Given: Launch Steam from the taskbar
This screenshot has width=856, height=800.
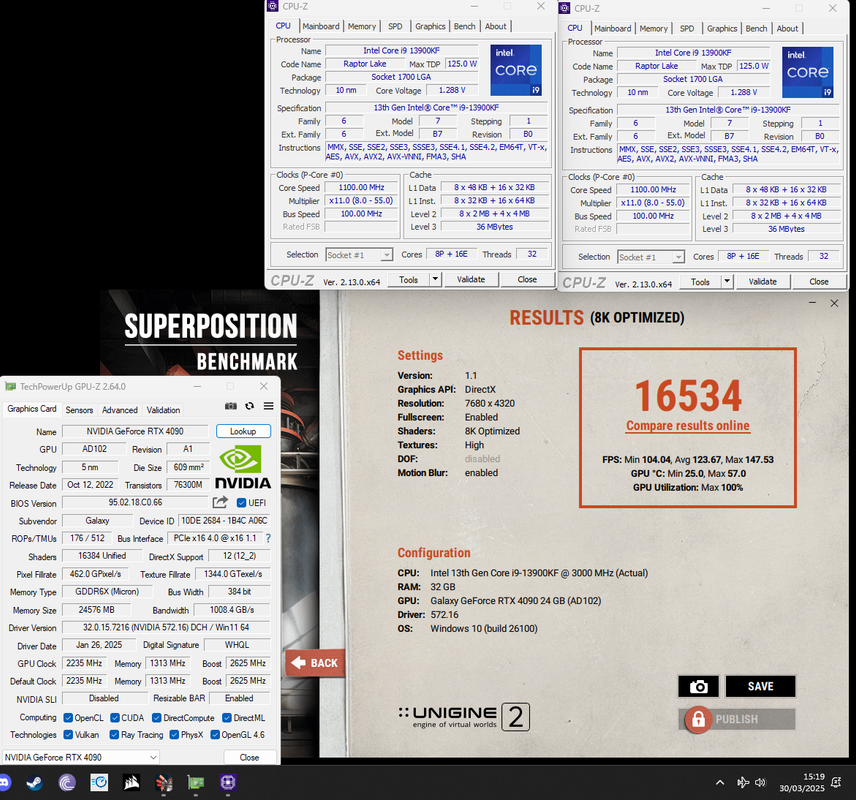Looking at the screenshot, I should click(35, 783).
